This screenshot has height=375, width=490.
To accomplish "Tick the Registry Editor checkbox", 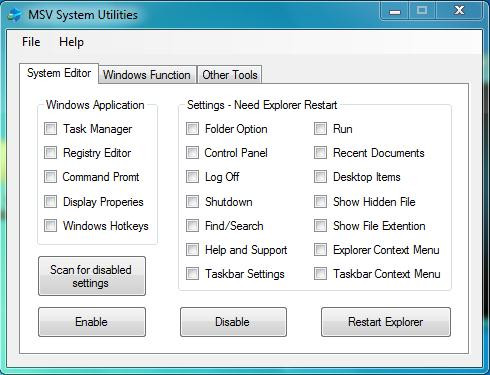I will [51, 153].
